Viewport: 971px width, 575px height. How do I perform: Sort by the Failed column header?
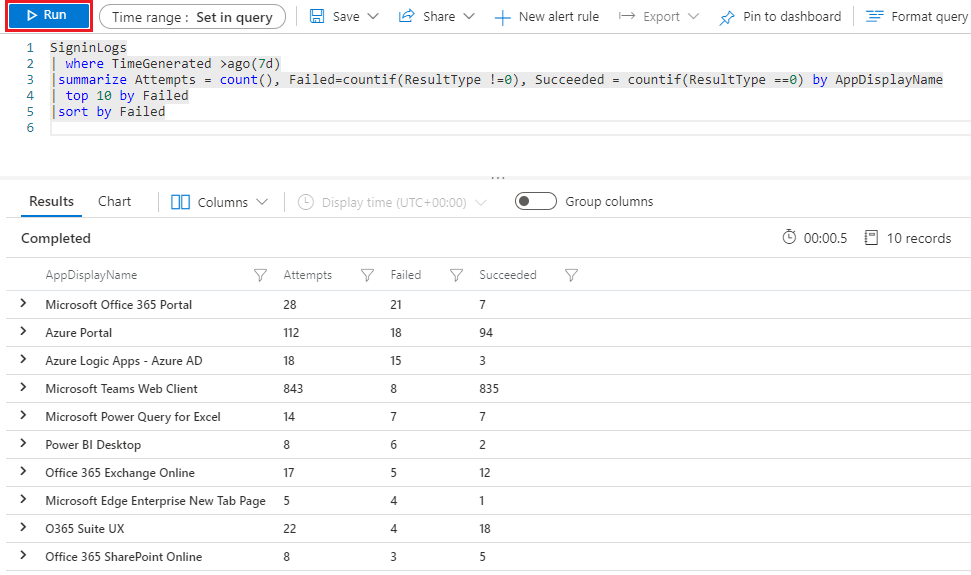click(x=406, y=275)
